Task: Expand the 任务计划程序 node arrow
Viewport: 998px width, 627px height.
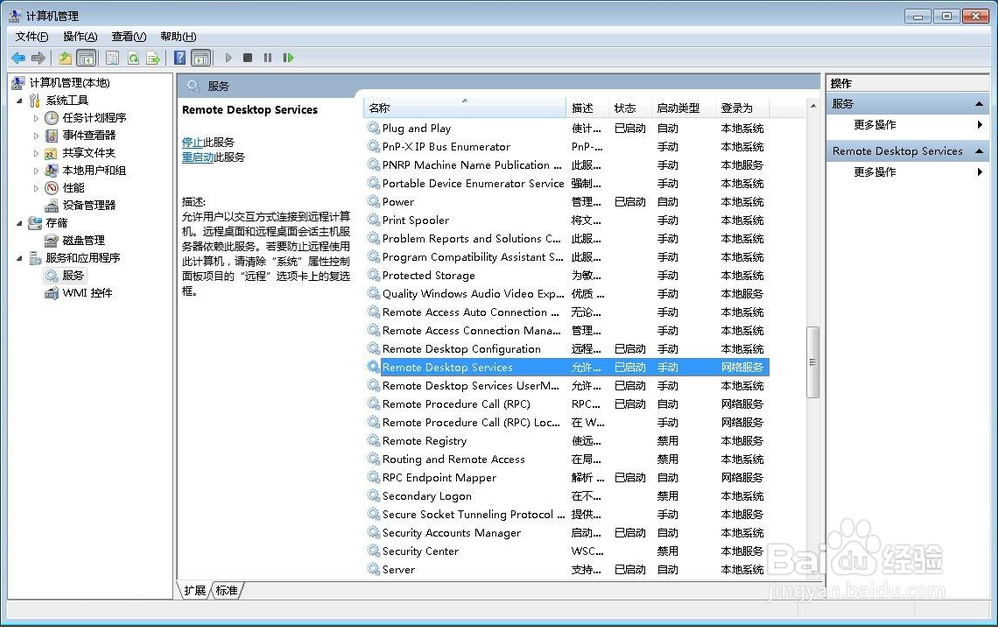Action: pyautogui.click(x=36, y=118)
